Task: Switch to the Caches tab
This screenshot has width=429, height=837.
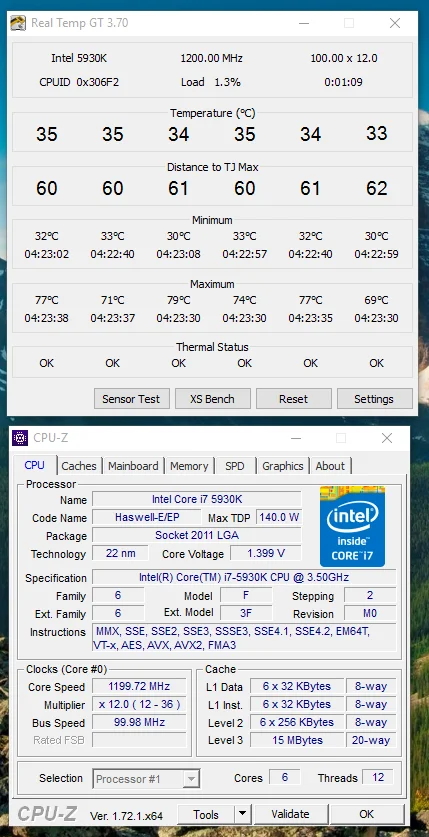Action: point(79,466)
